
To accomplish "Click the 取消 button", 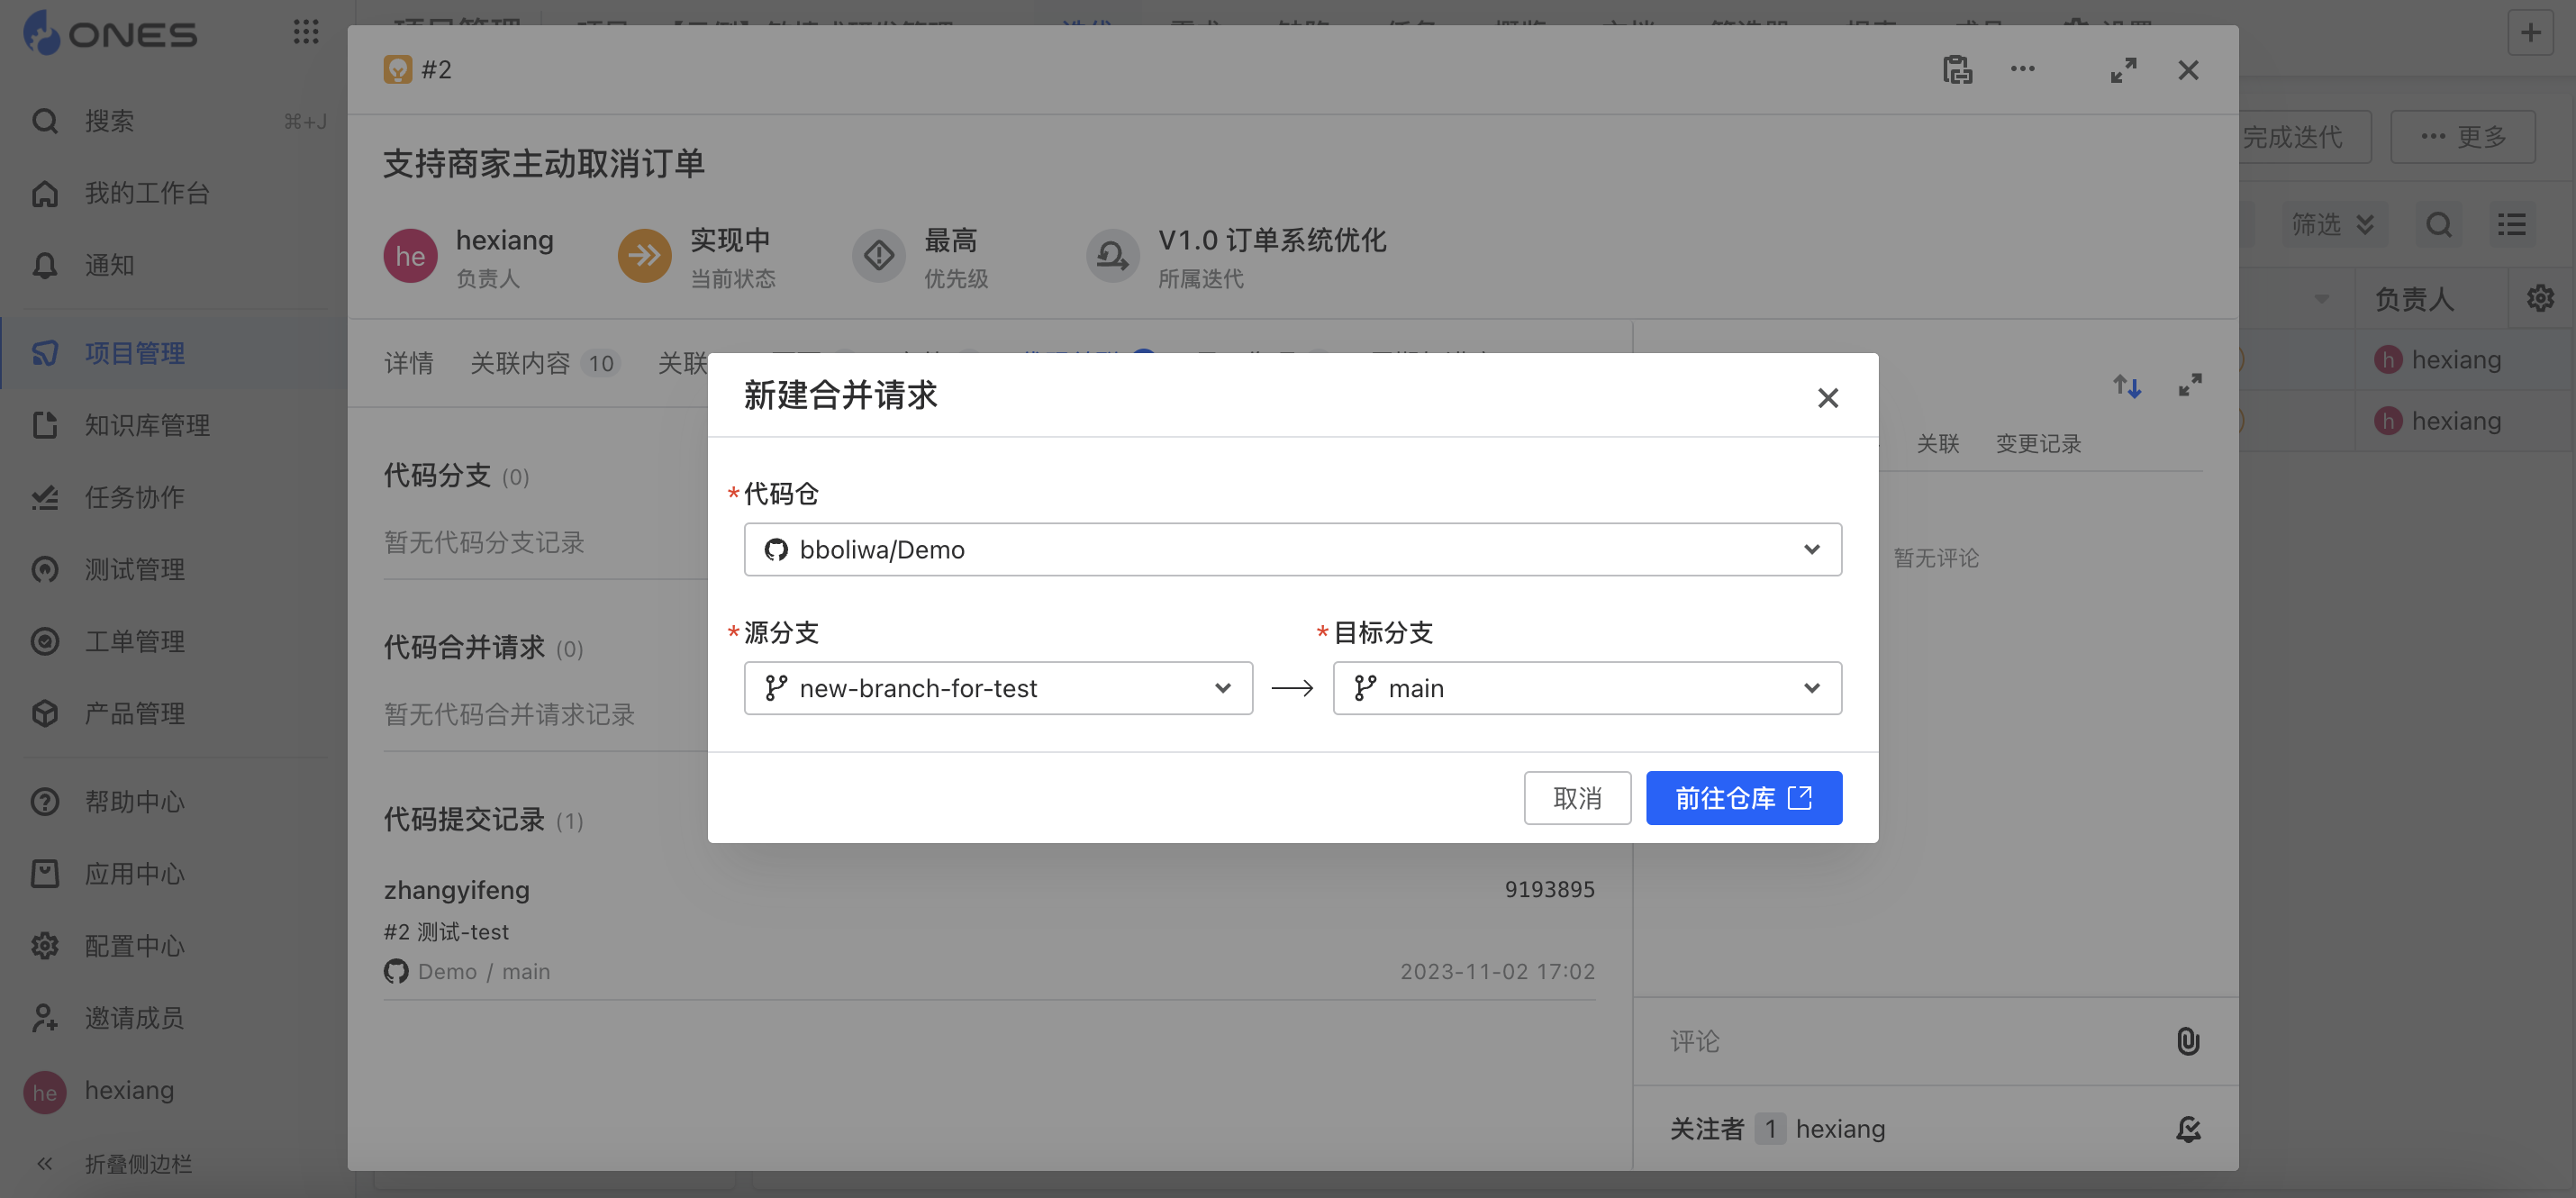I will pyautogui.click(x=1577, y=798).
